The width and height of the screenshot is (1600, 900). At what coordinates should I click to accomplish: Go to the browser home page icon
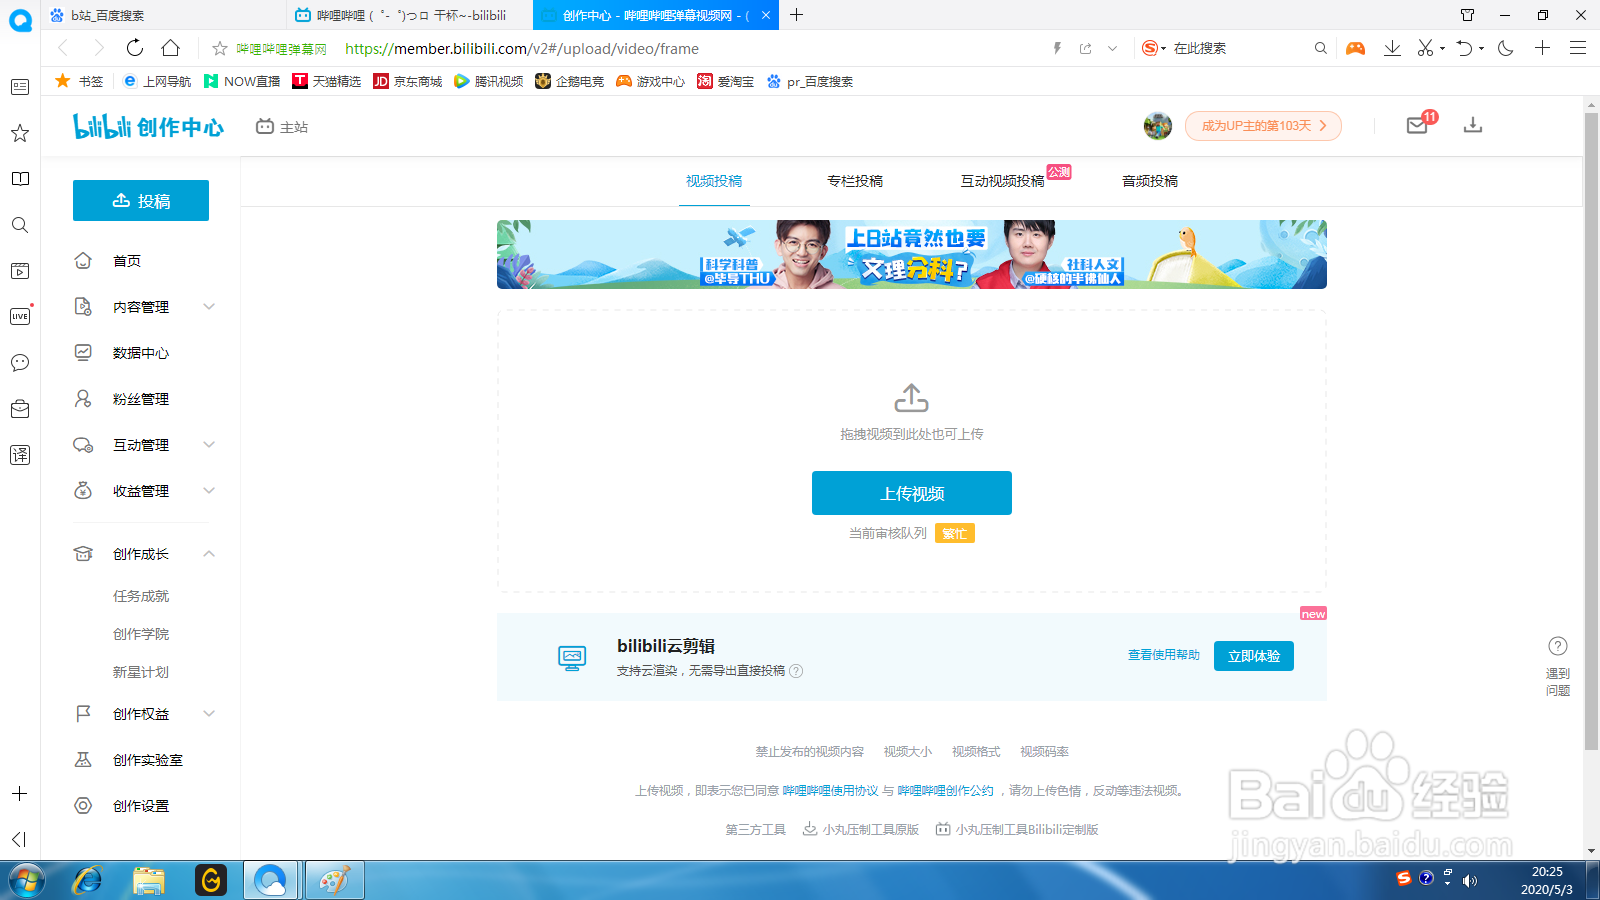[x=171, y=48]
